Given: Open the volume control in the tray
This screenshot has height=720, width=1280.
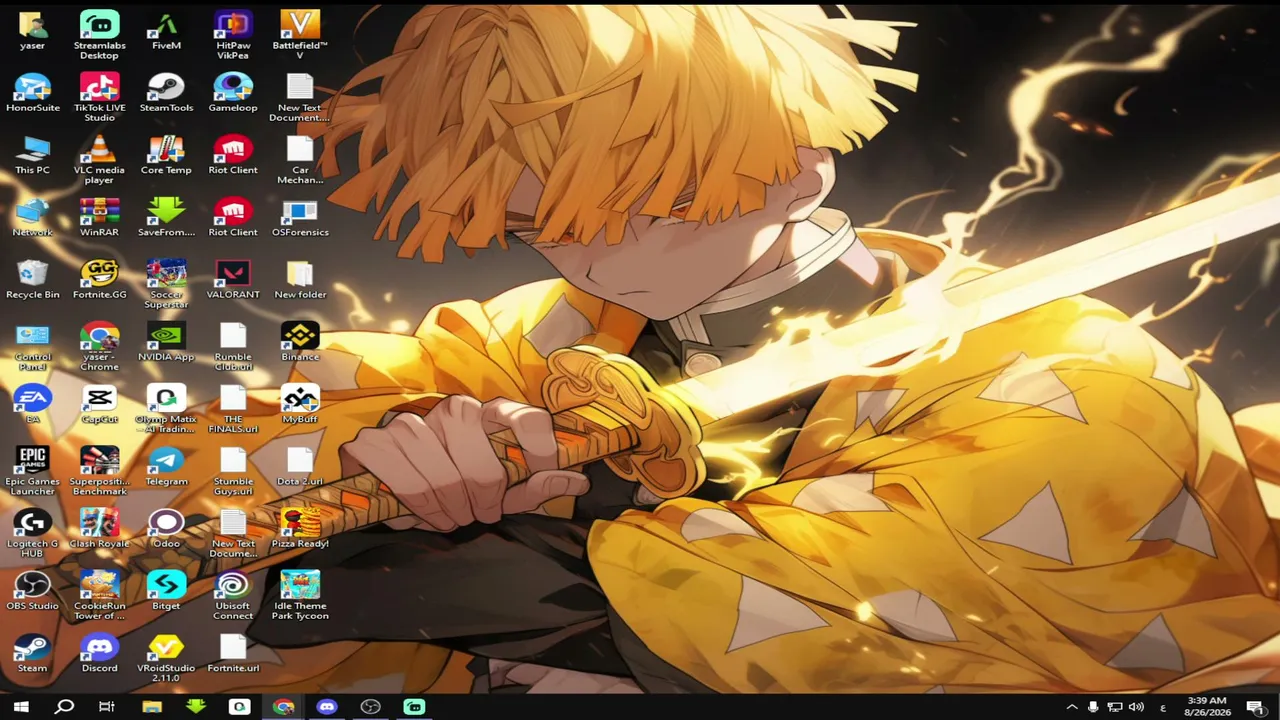Looking at the screenshot, I should click(1136, 707).
